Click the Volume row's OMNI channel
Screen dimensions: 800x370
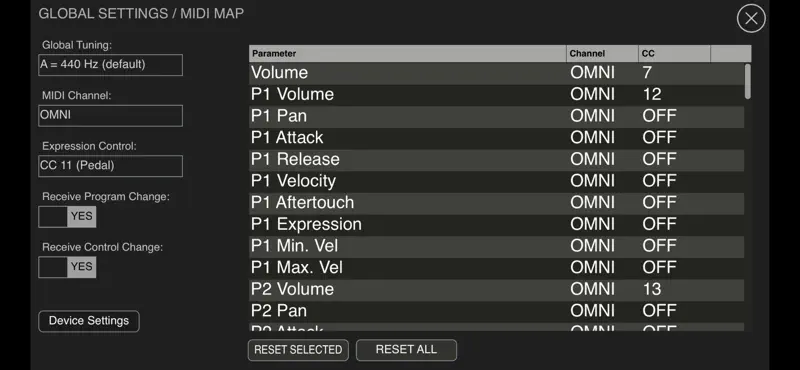click(592, 73)
